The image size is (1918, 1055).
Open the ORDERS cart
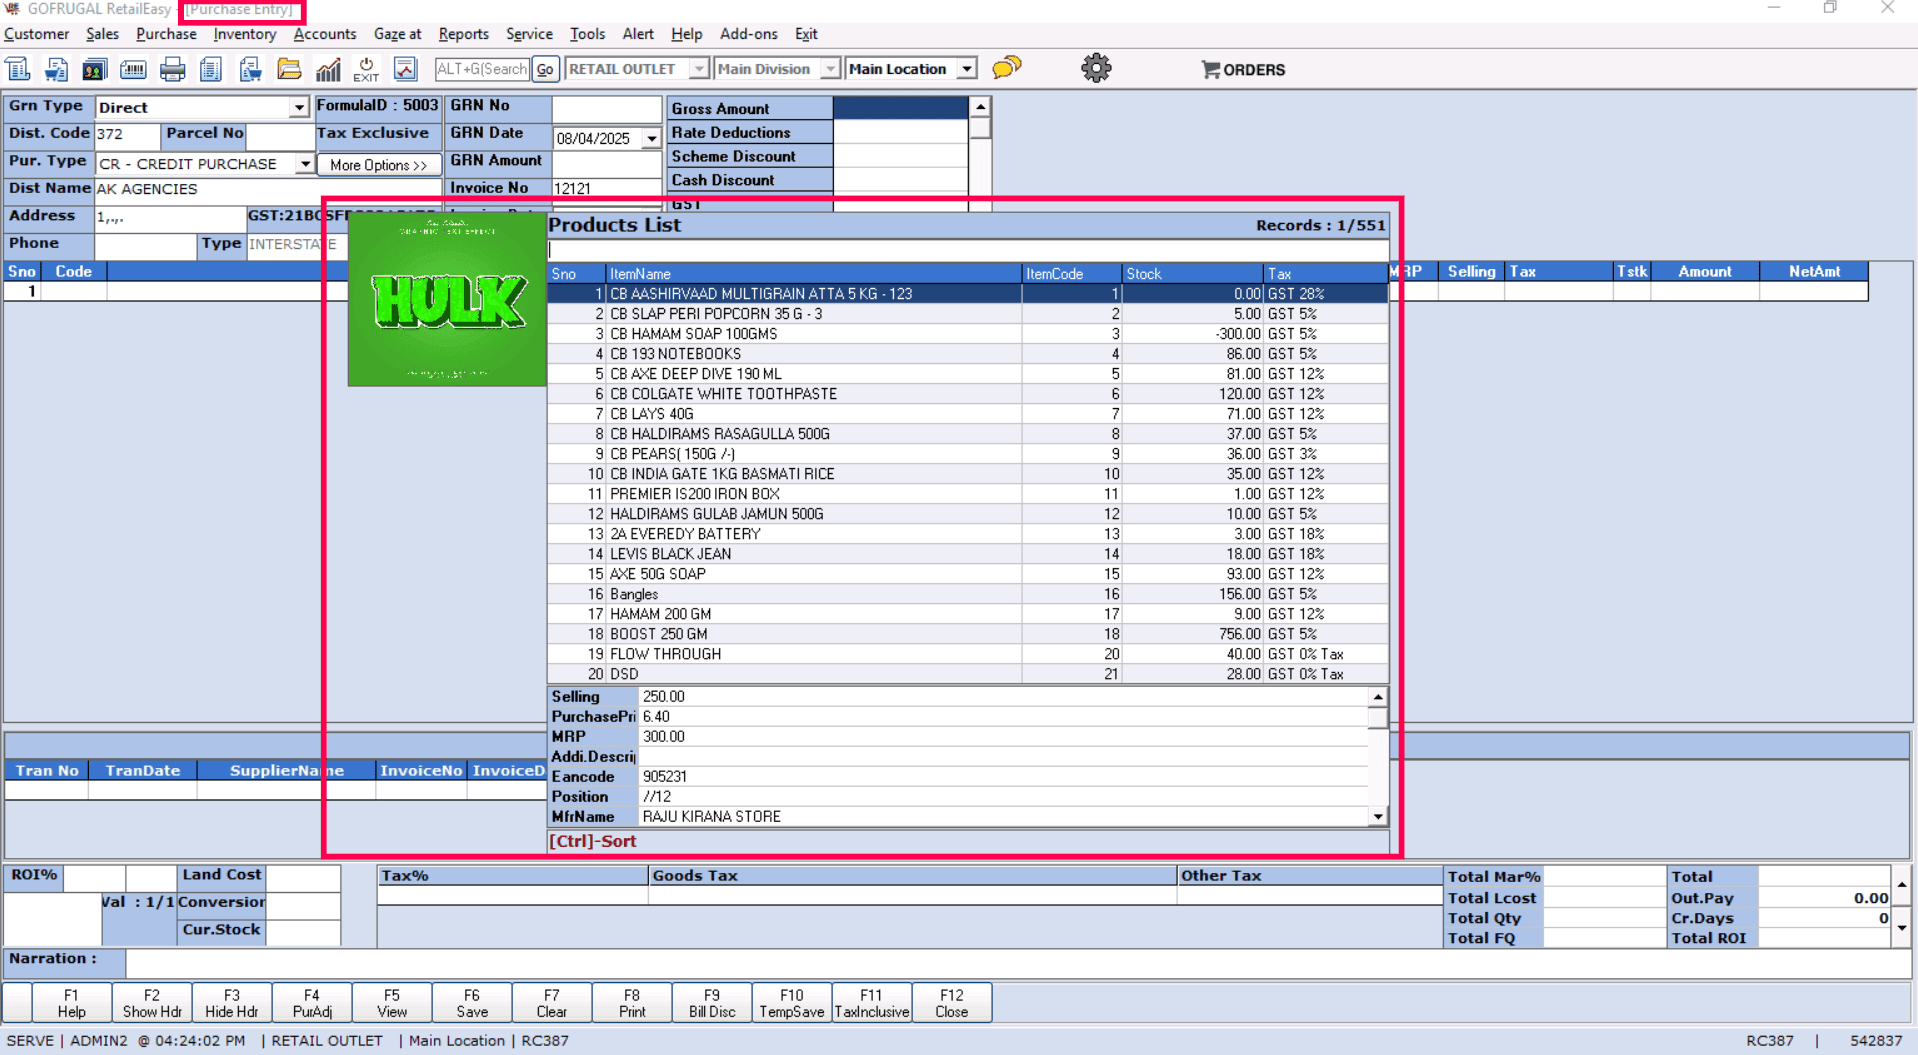tap(1243, 69)
